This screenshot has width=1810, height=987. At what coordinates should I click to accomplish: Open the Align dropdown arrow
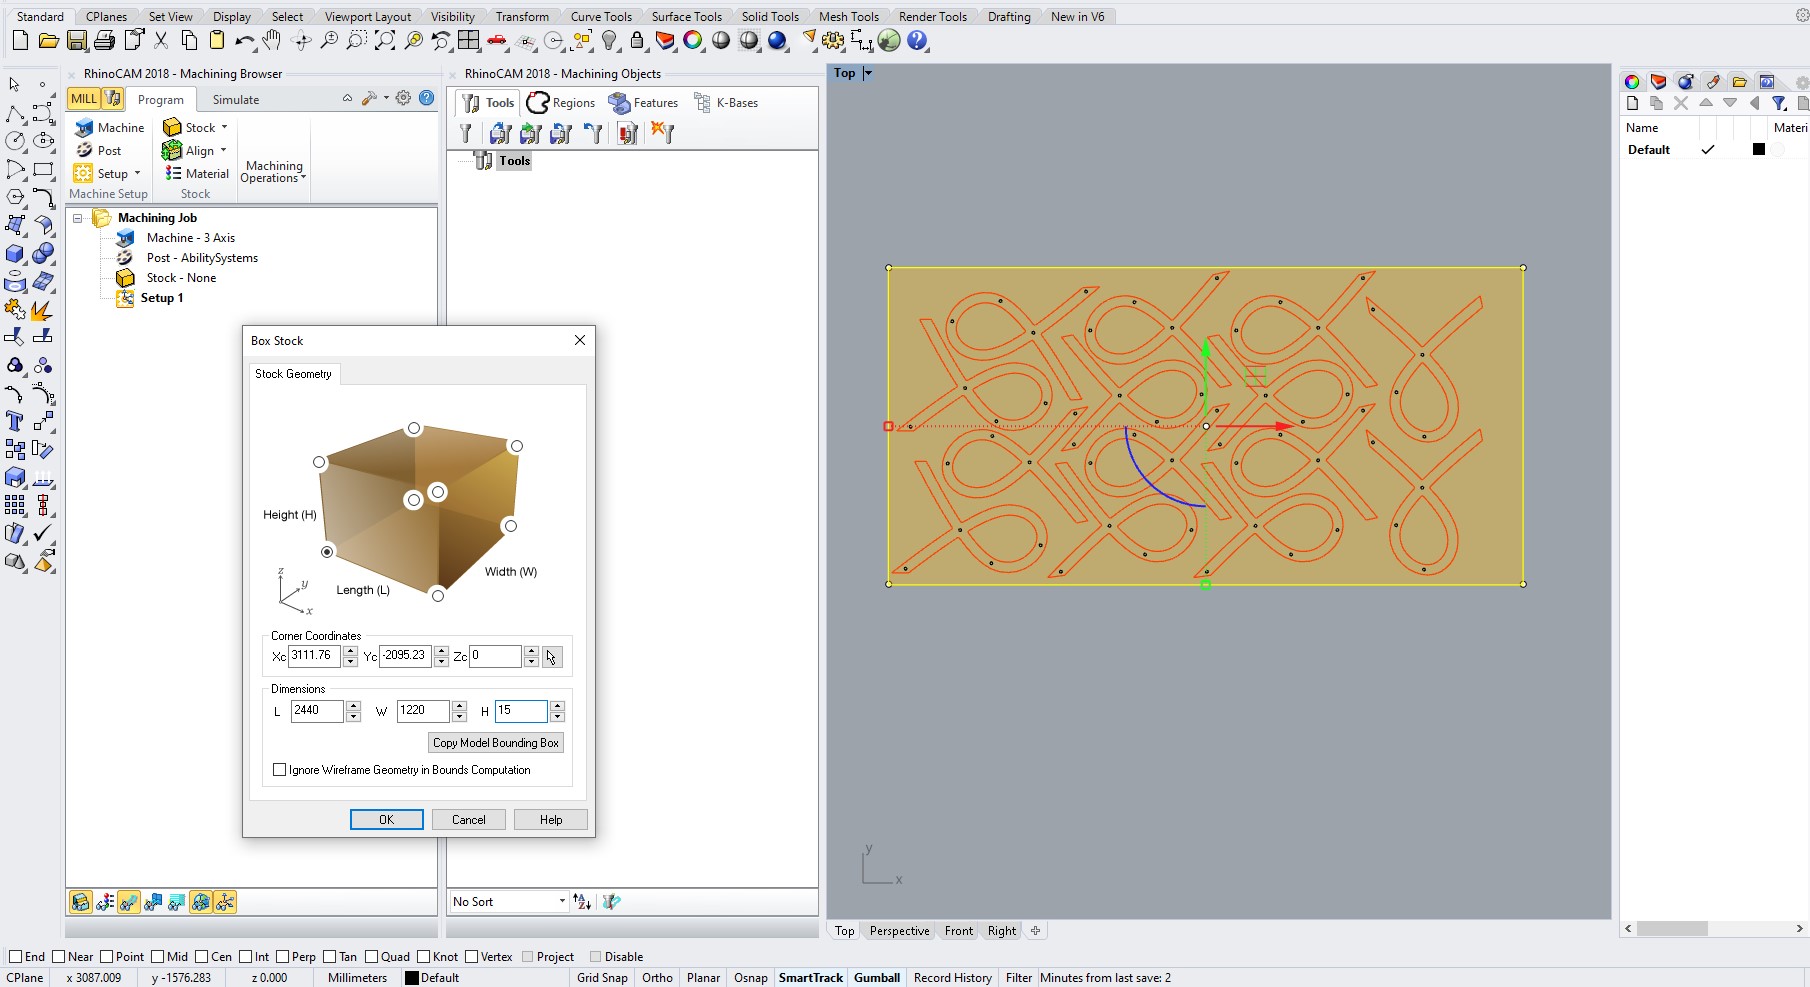pyautogui.click(x=223, y=150)
